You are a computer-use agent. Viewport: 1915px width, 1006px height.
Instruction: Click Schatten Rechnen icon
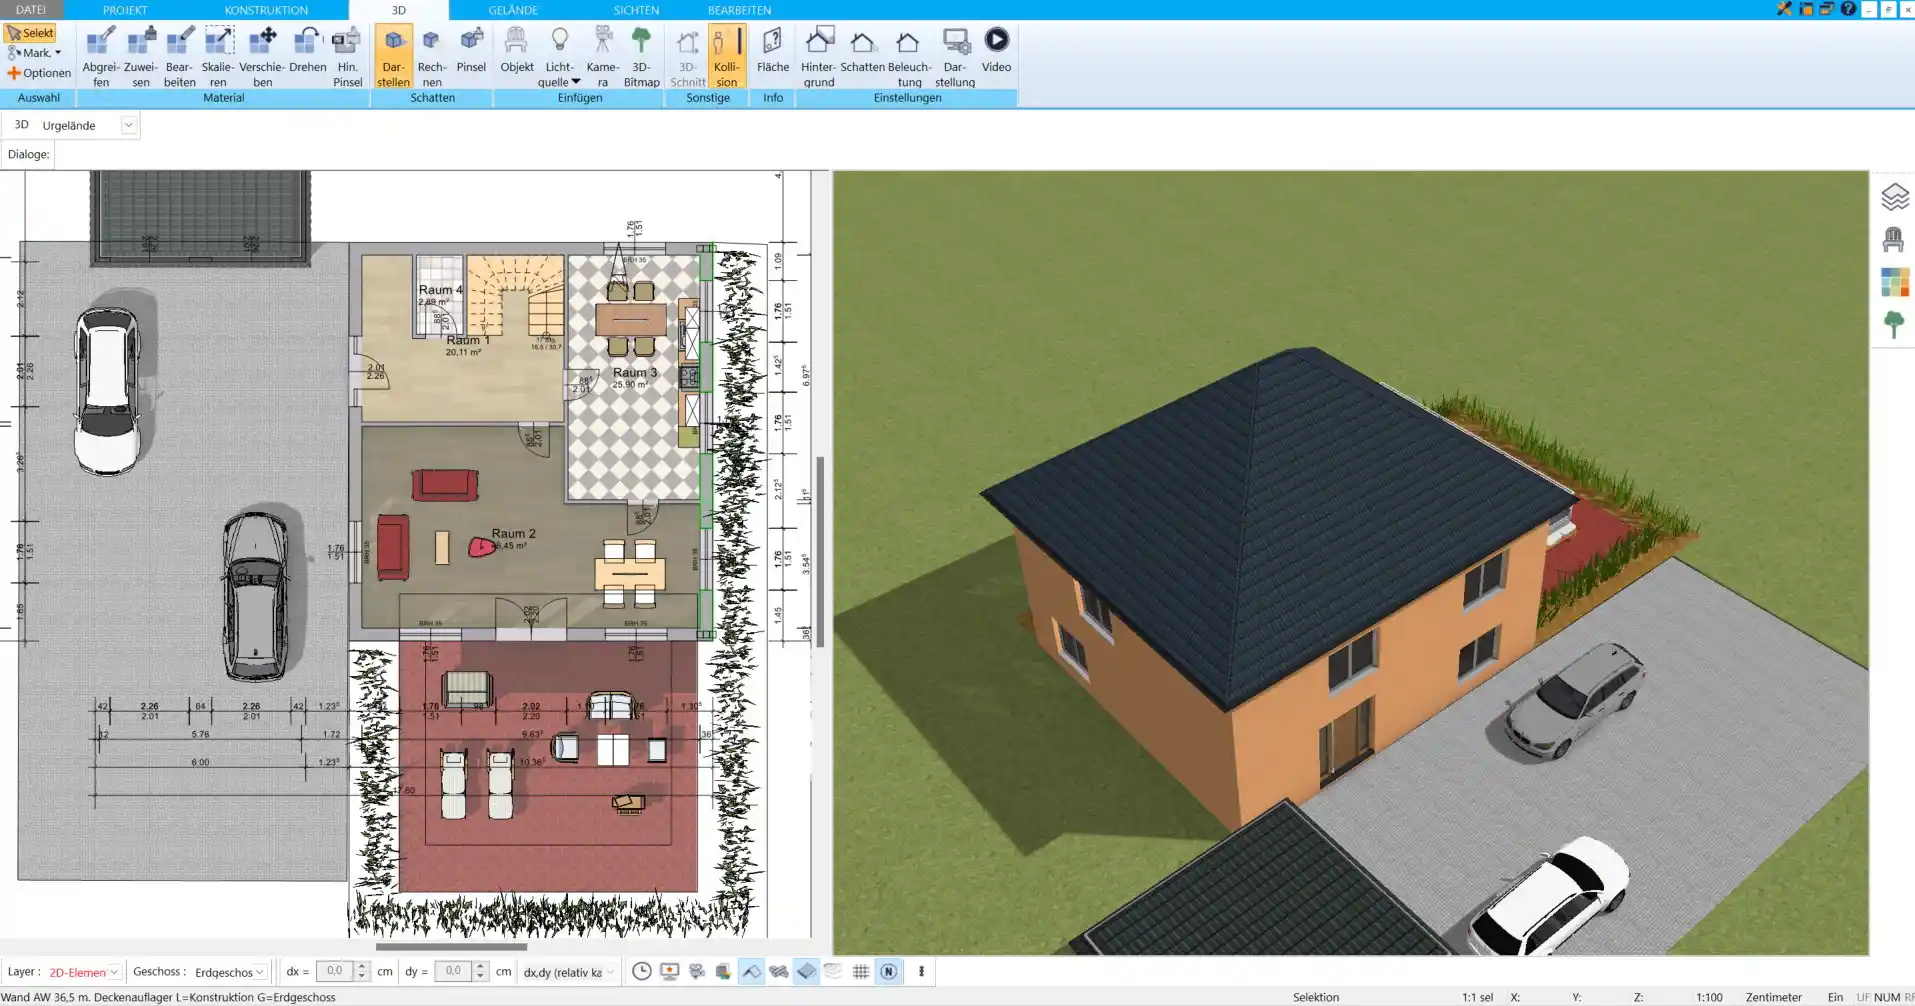[432, 57]
